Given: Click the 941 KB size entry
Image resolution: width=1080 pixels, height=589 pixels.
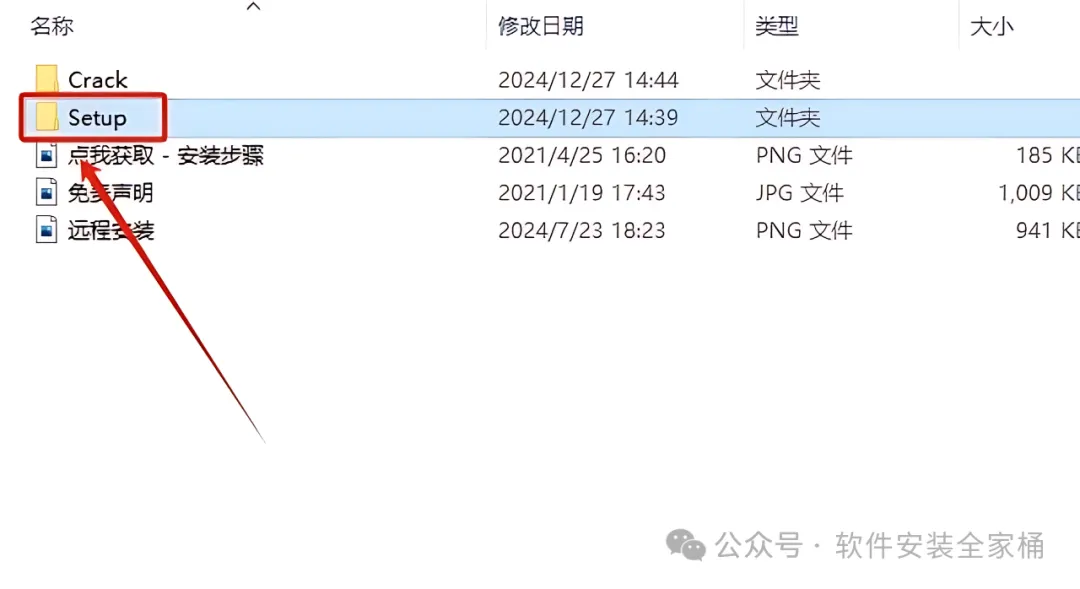Looking at the screenshot, I should coord(1048,229).
